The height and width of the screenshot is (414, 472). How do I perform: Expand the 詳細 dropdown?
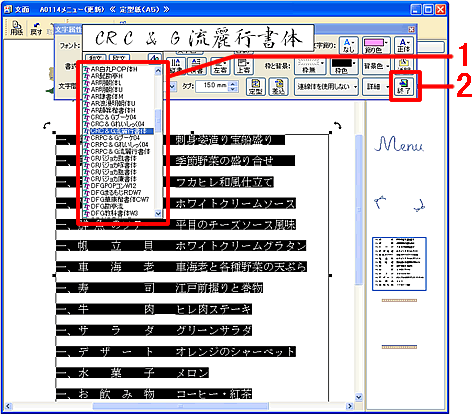click(376, 87)
